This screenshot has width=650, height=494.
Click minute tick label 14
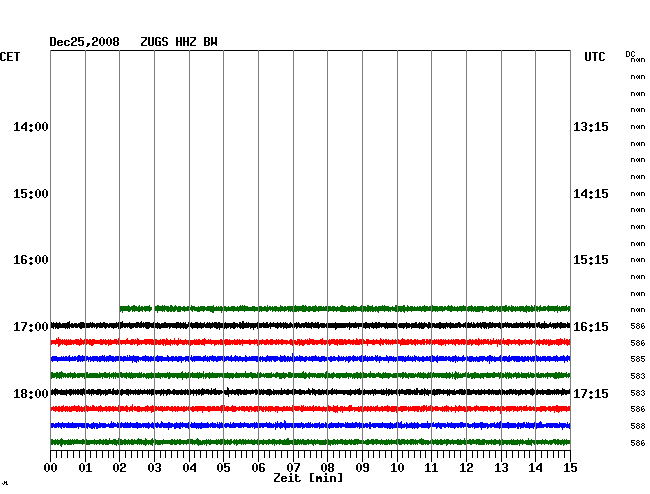(x=536, y=468)
